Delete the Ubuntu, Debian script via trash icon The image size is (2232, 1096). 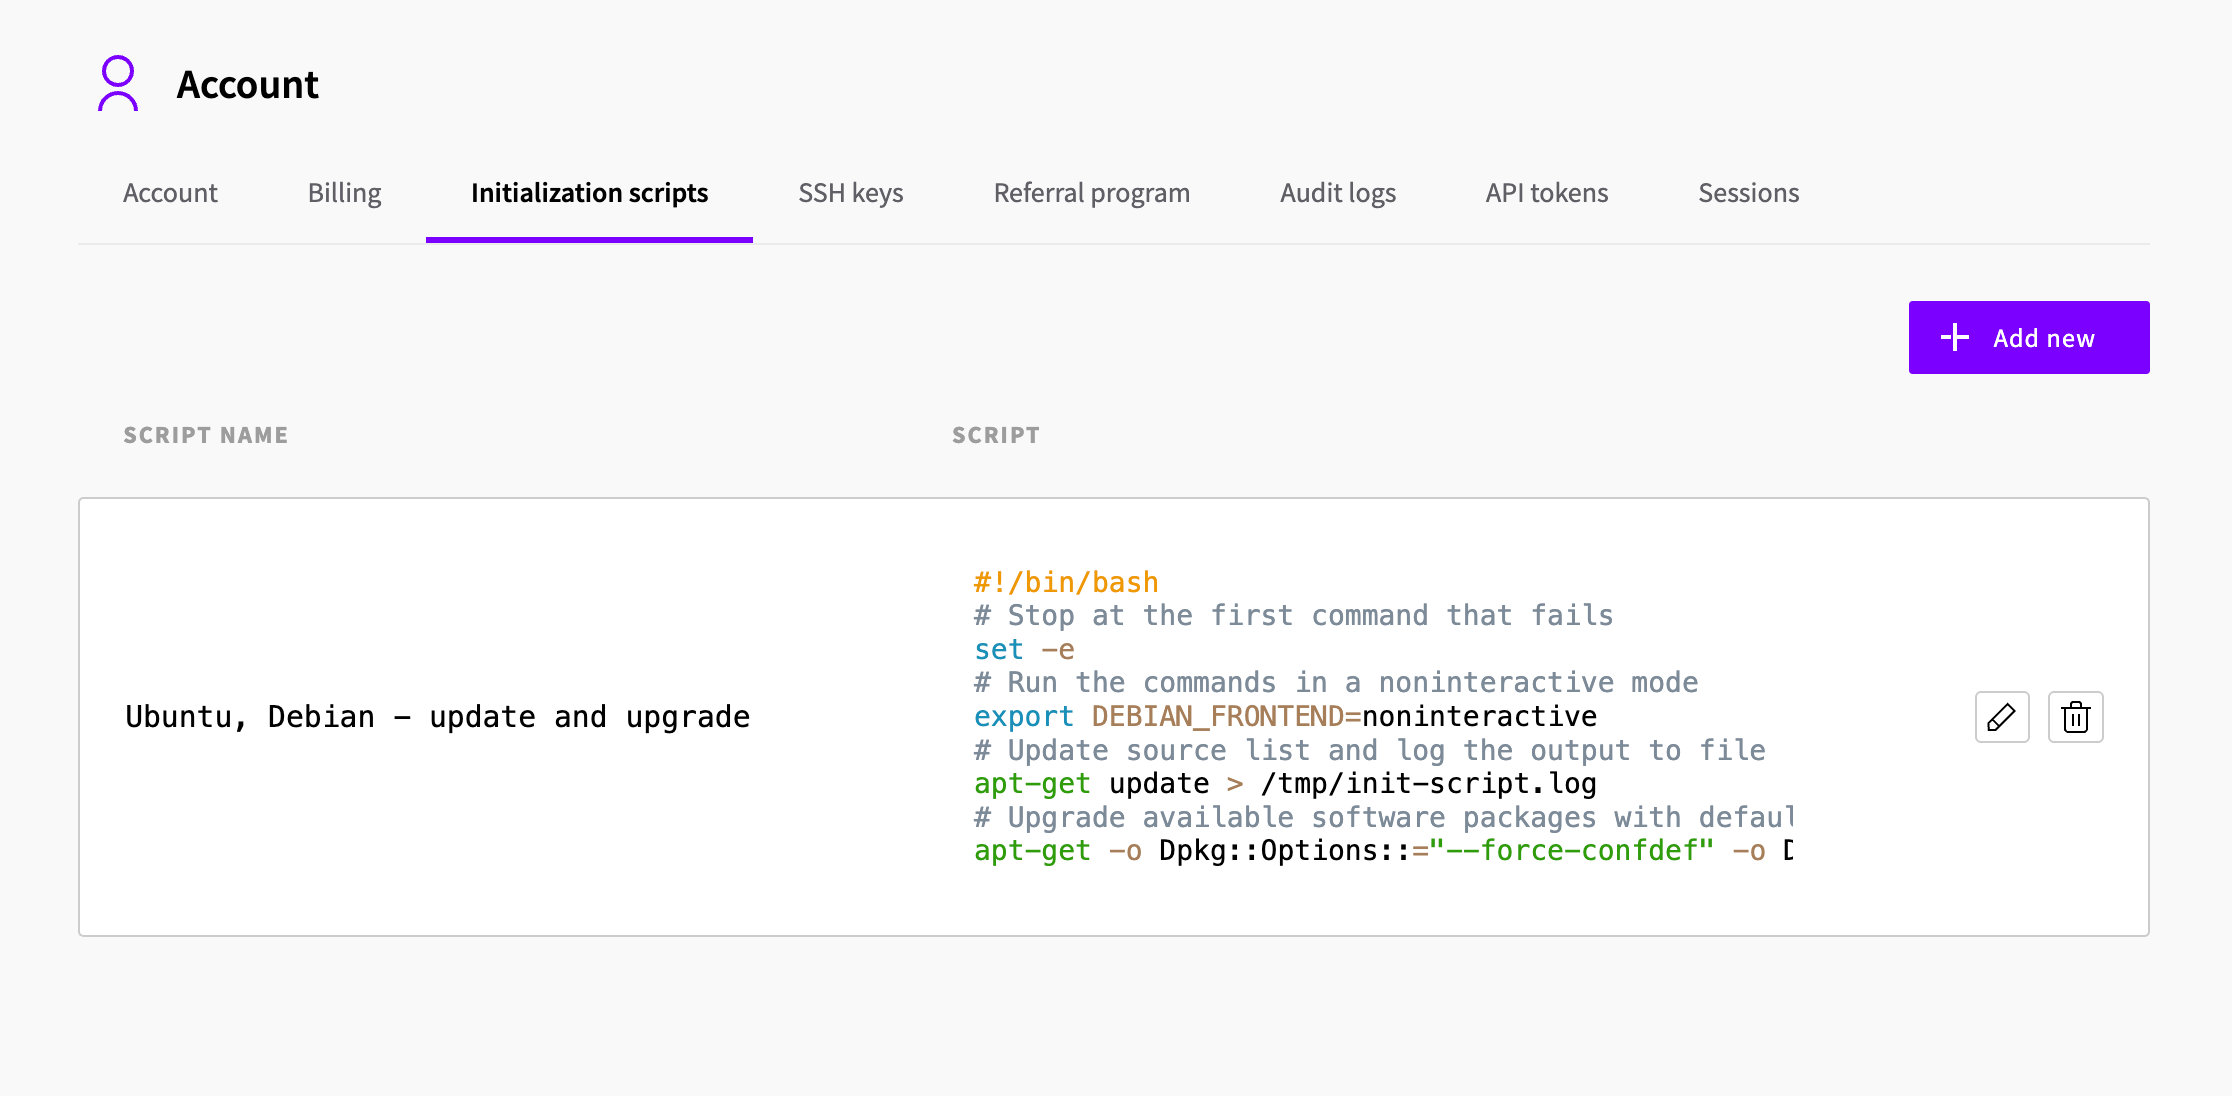pyautogui.click(x=2076, y=717)
